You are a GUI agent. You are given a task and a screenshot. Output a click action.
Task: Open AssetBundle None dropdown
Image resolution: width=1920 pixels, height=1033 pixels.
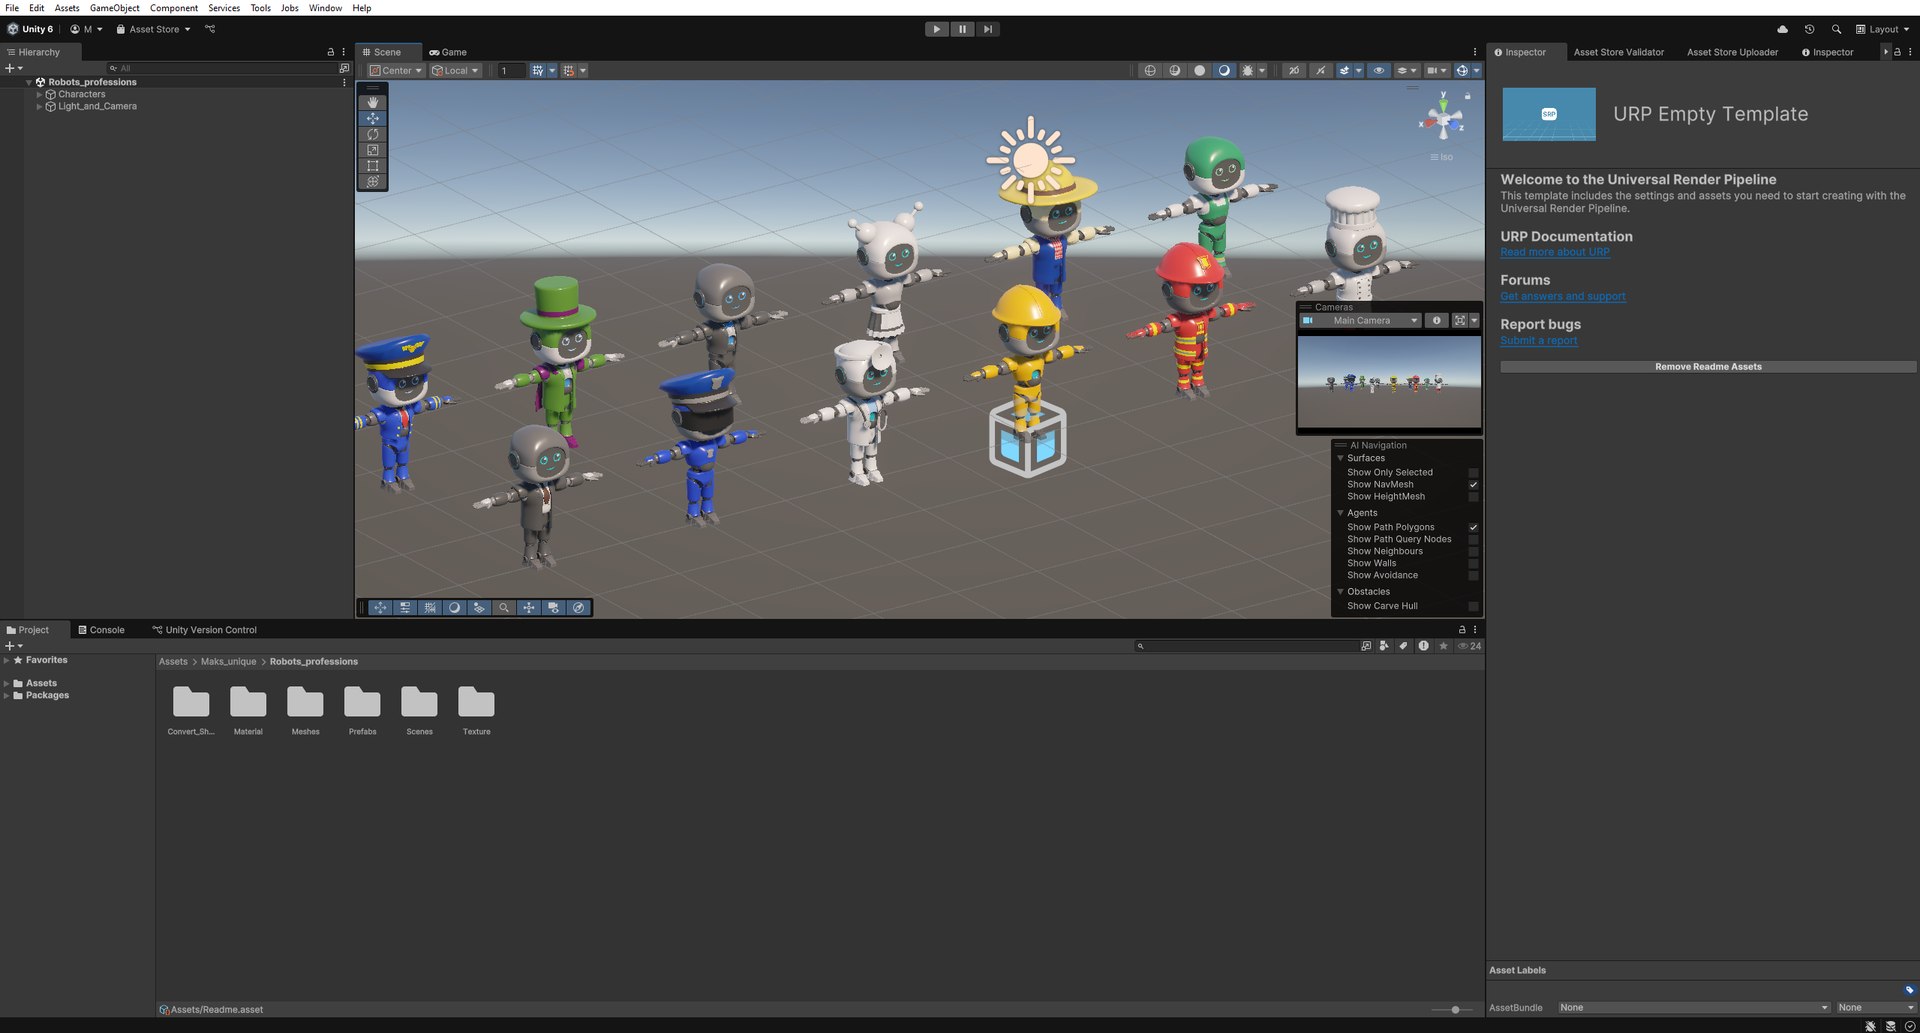(1694, 1007)
